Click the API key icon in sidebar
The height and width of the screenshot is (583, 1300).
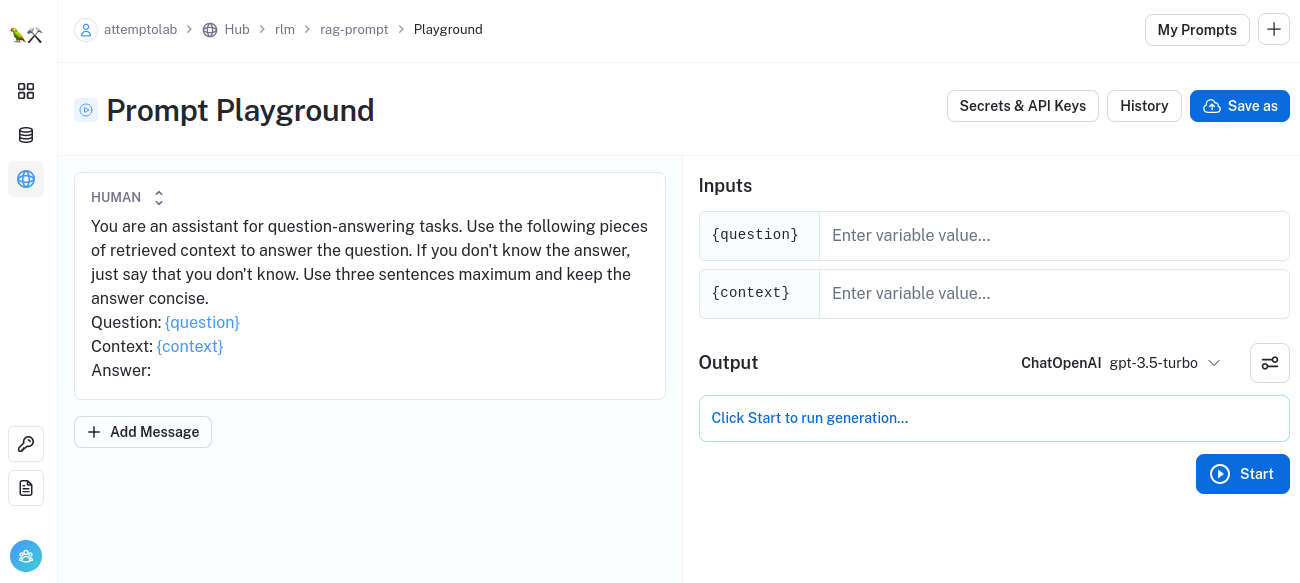point(26,444)
